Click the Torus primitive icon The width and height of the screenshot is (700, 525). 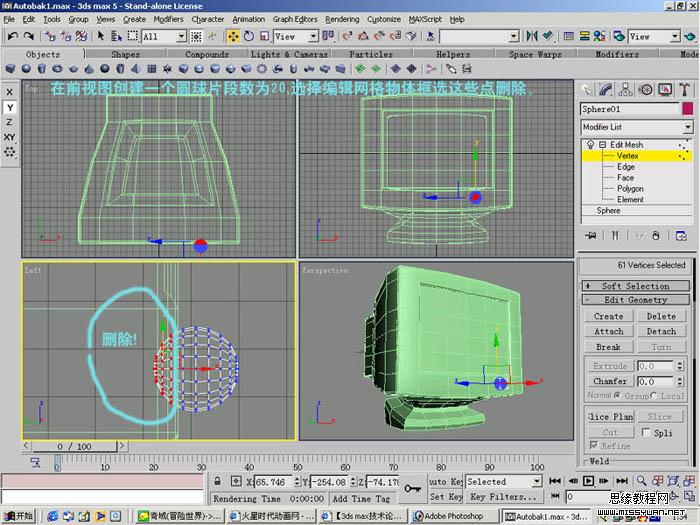(x=57, y=69)
